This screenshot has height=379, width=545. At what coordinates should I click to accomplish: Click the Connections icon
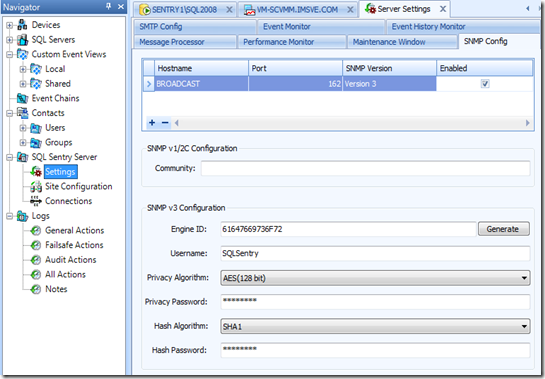[36, 201]
